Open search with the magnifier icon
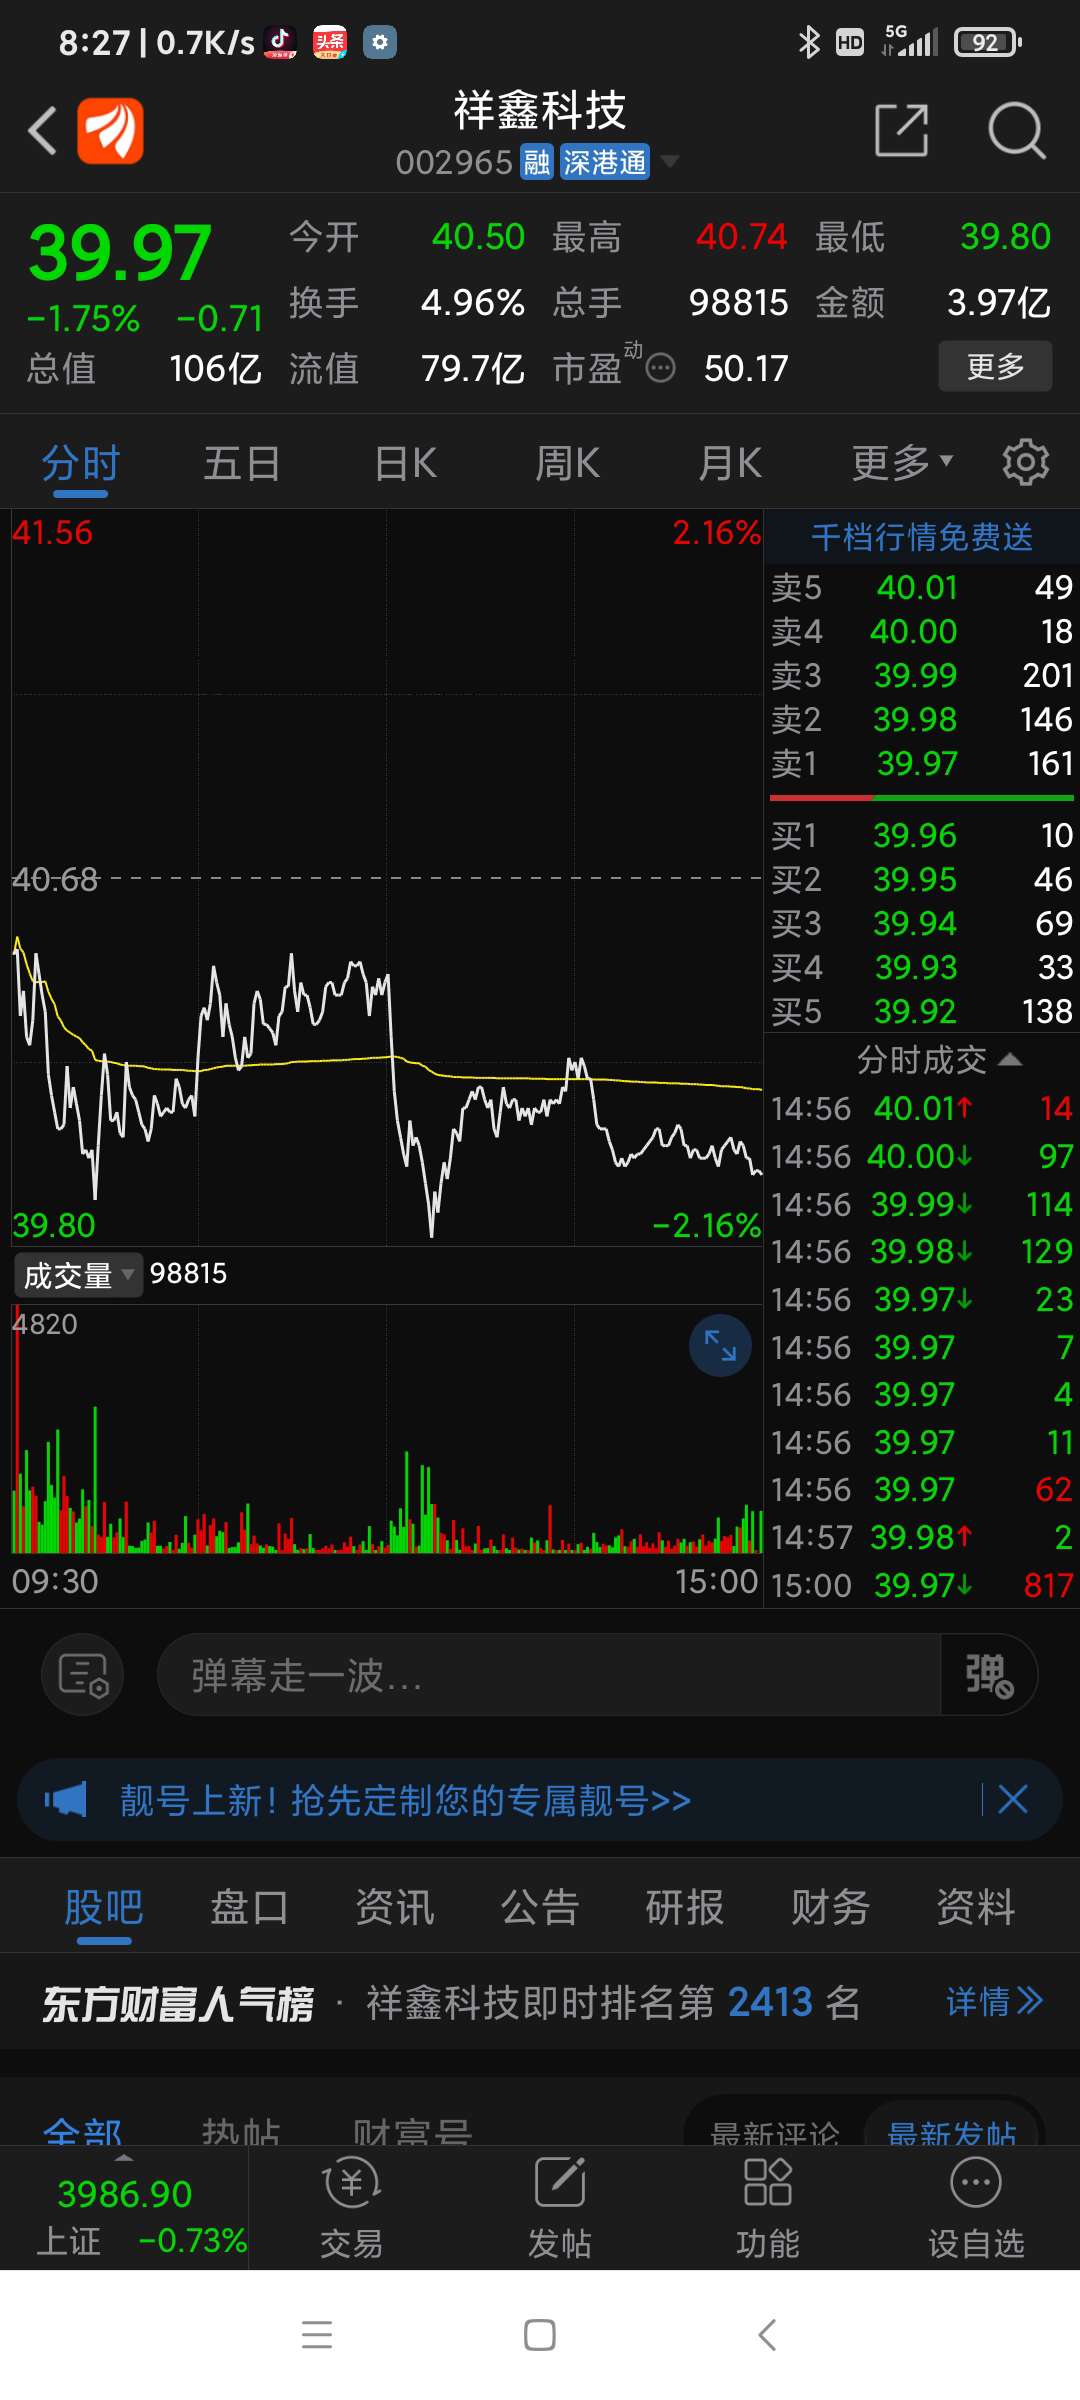 click(1016, 130)
